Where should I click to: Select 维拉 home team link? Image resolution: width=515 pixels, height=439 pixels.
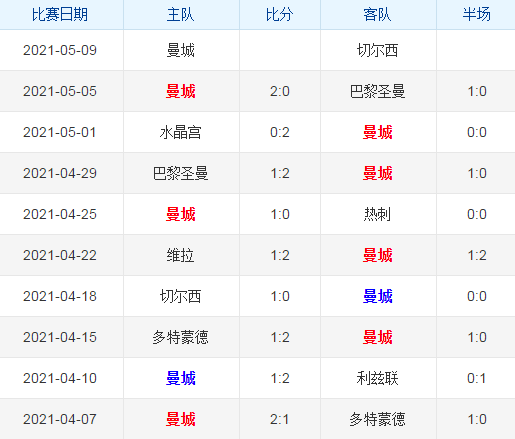coord(181,255)
